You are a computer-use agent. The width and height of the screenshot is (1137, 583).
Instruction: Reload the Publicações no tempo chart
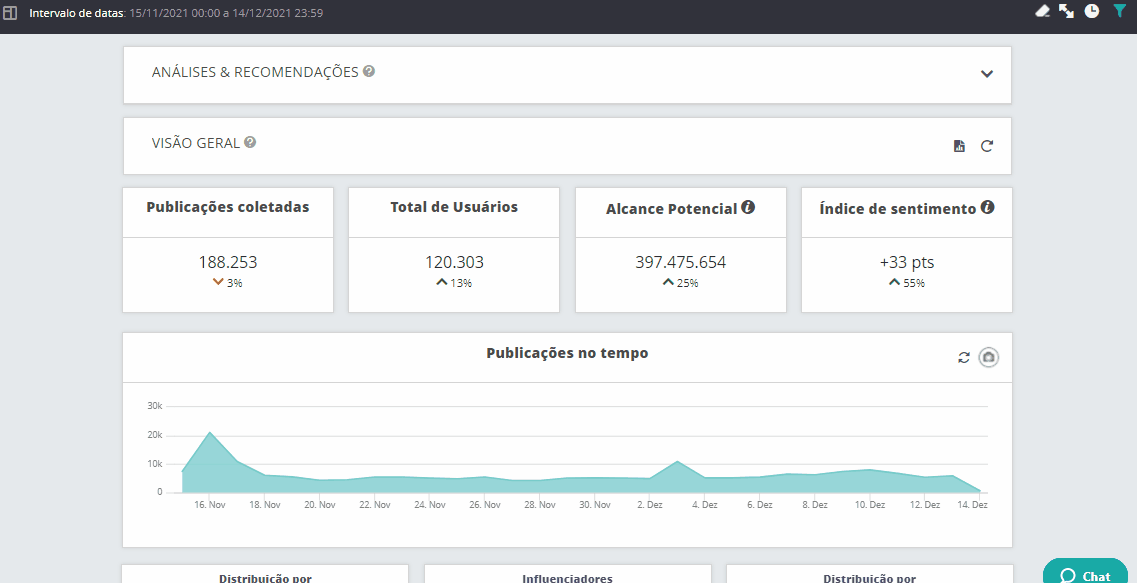964,357
